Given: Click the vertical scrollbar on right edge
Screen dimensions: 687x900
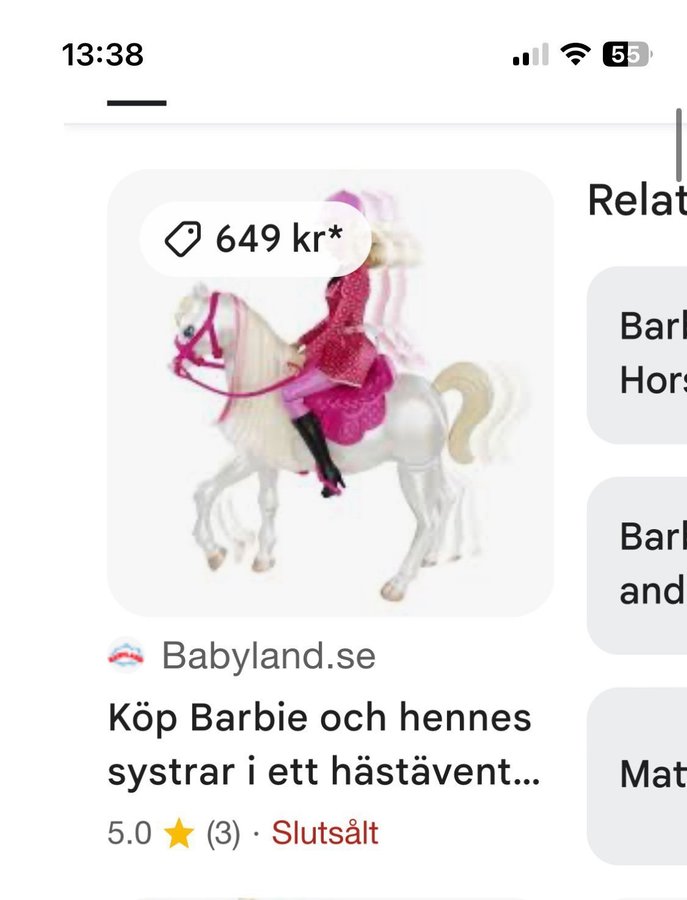Looking at the screenshot, I should [679, 145].
